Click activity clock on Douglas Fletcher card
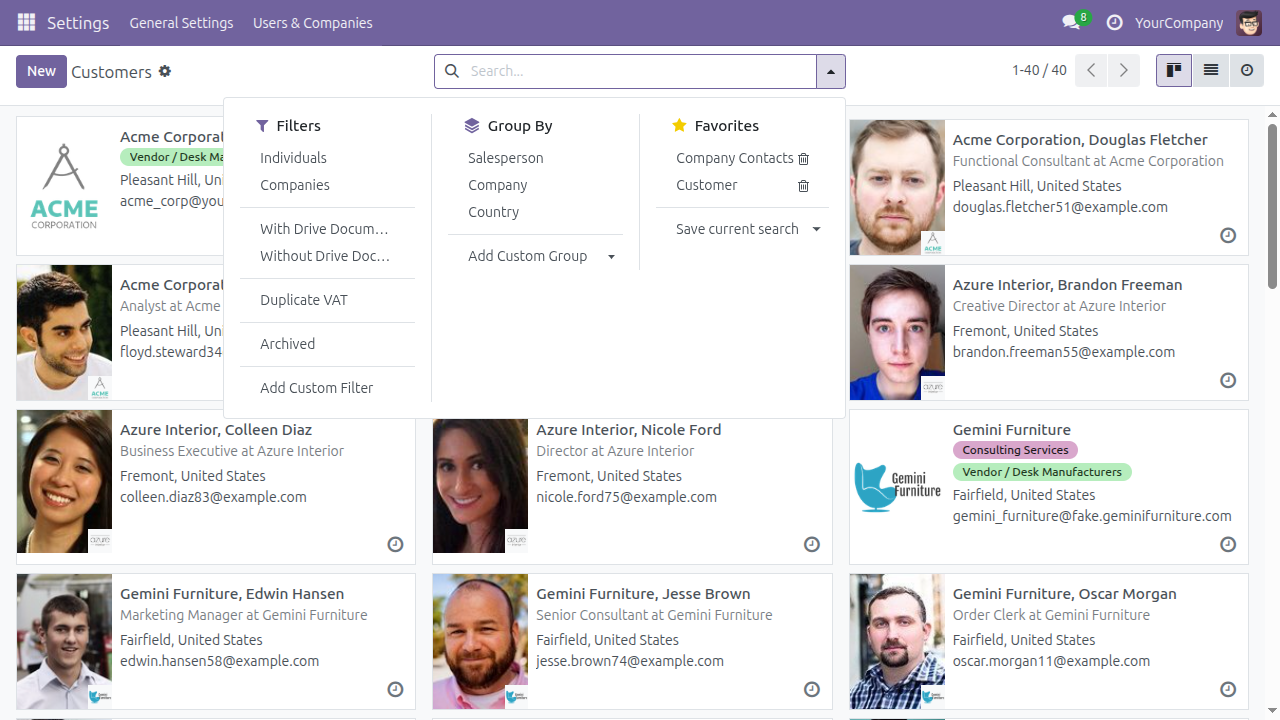Image resolution: width=1280 pixels, height=720 pixels. point(1228,235)
